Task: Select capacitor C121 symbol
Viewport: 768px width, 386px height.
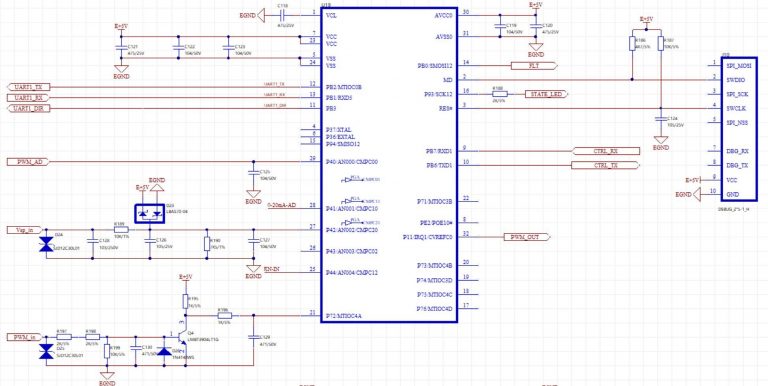Action: pos(121,48)
